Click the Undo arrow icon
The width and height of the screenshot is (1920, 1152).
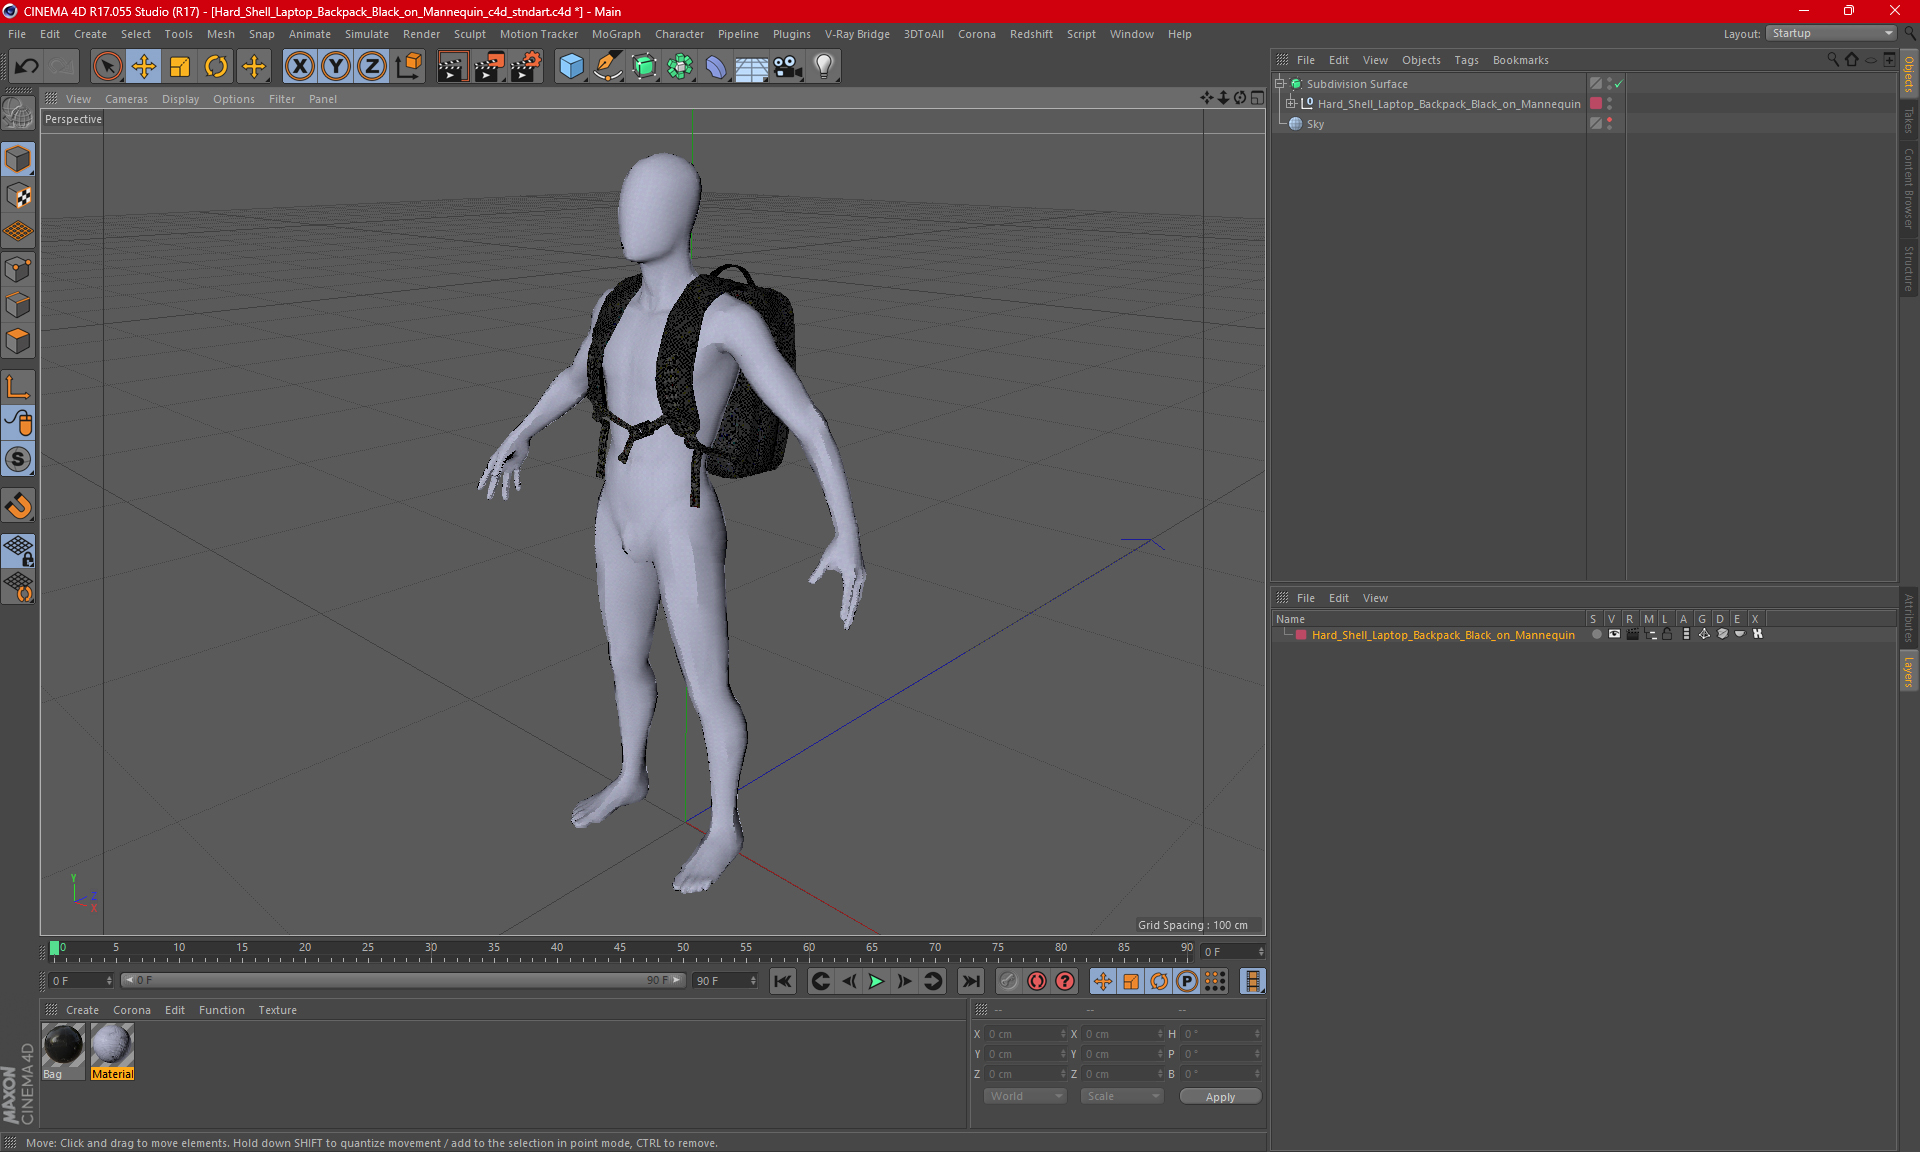[x=27, y=67]
